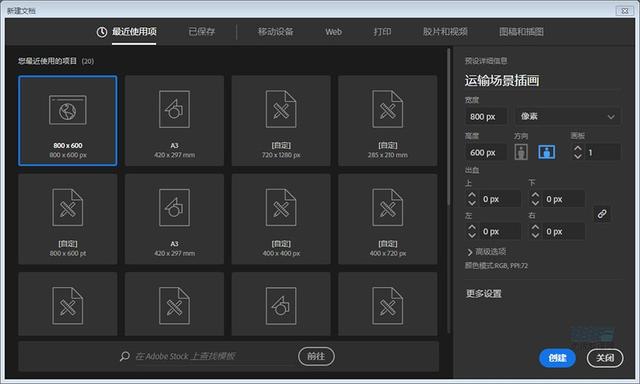The image size is (640, 384).
Task: Decrease the top bleed value
Action: click(x=472, y=203)
